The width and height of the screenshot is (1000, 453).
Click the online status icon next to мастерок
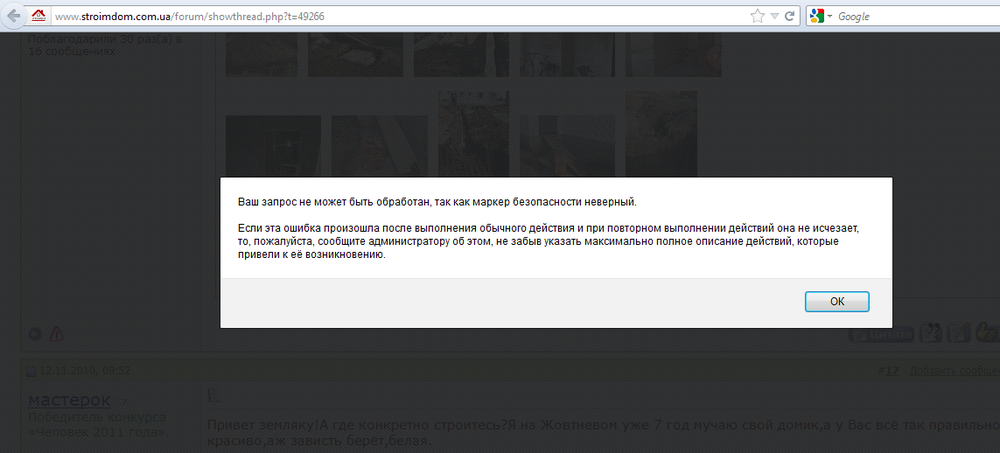[x=123, y=402]
